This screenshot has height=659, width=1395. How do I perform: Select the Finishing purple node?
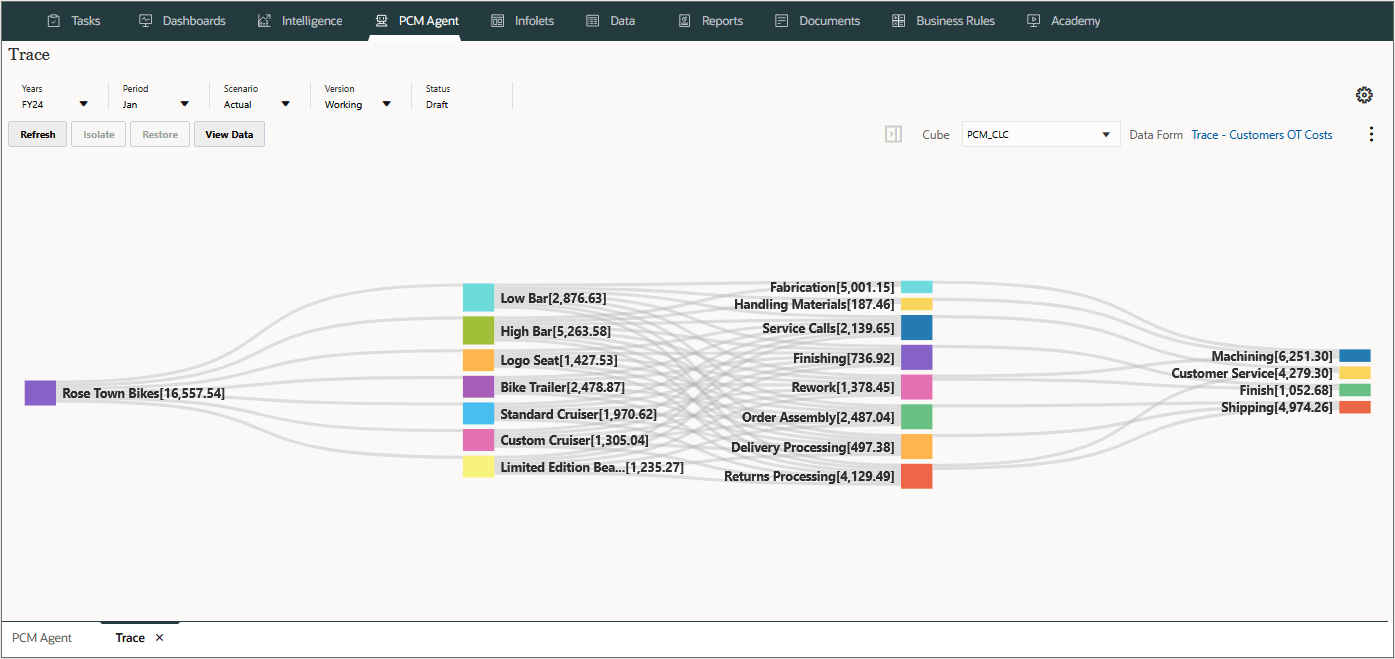916,358
